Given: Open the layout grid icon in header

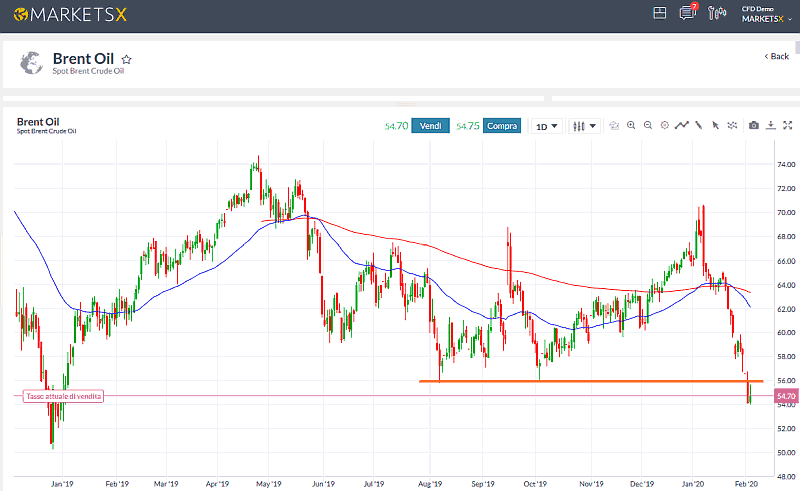Looking at the screenshot, I should [659, 13].
